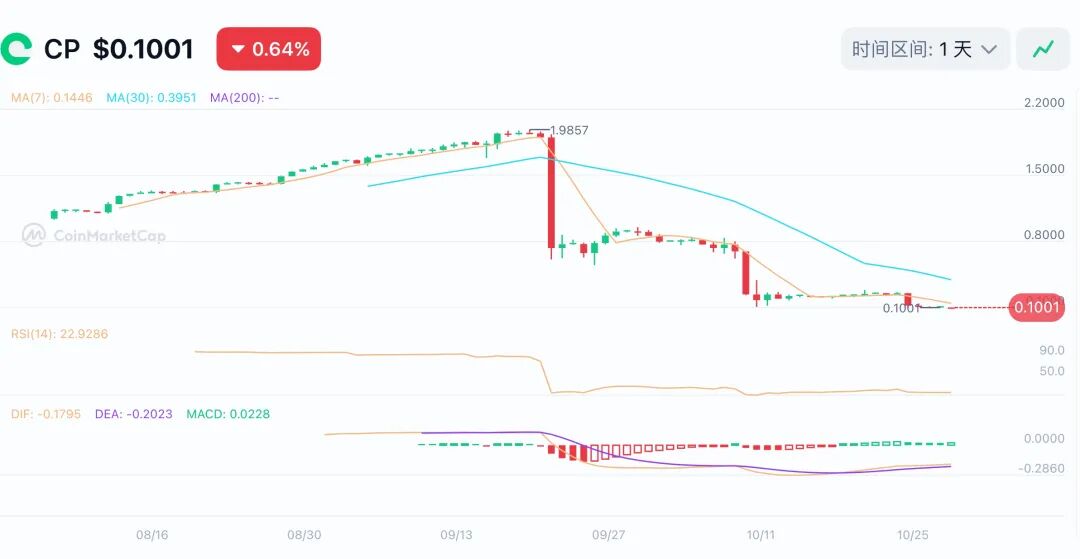
Task: Click the 10/25 date axis label
Action: point(914,535)
